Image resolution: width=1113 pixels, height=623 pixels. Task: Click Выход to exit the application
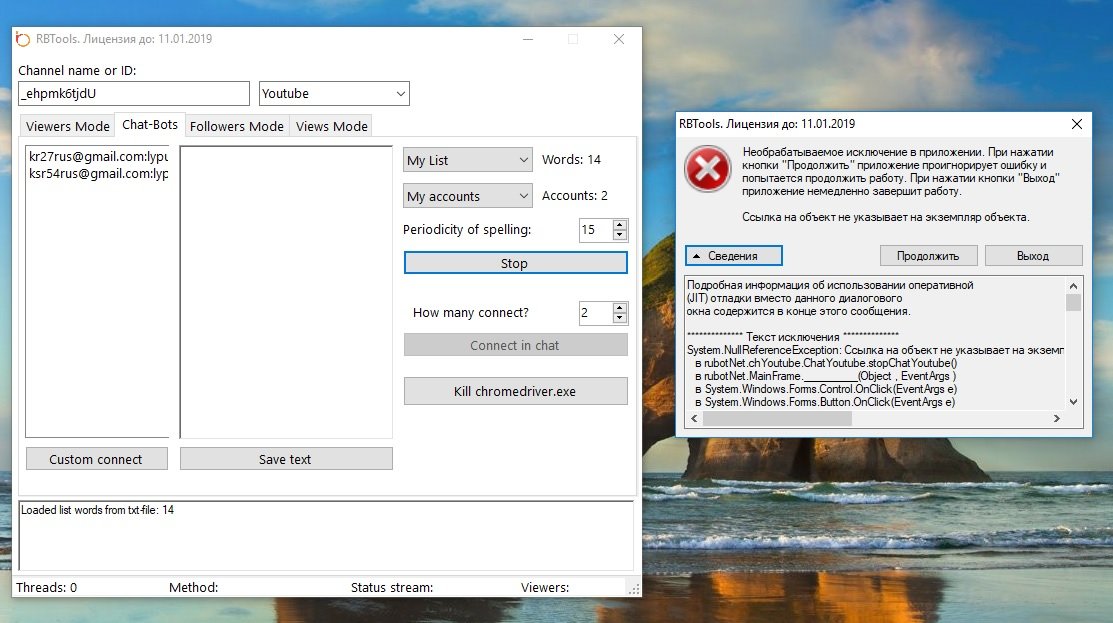click(x=1033, y=256)
